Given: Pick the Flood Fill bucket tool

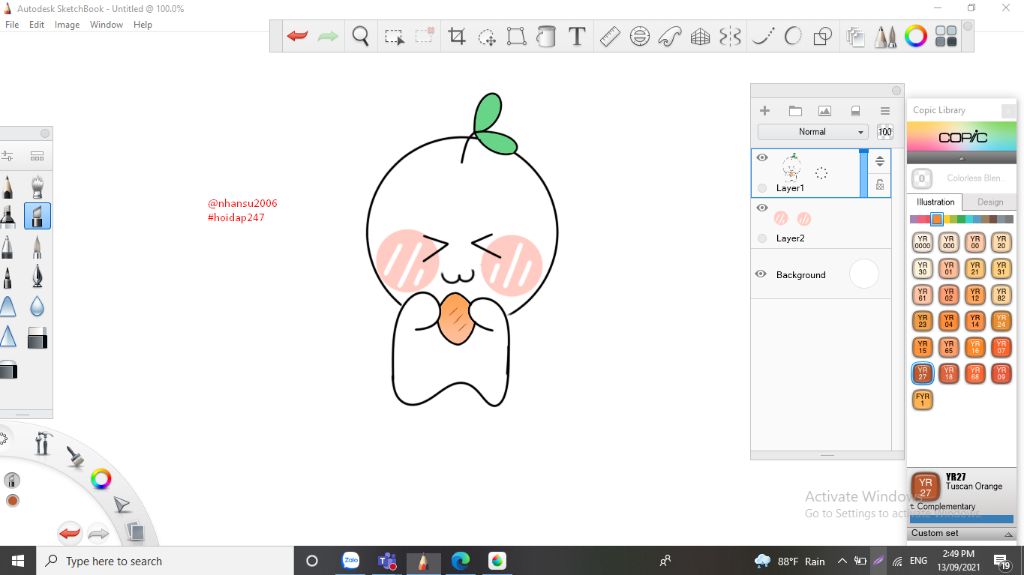Looking at the screenshot, I should pos(546,36).
